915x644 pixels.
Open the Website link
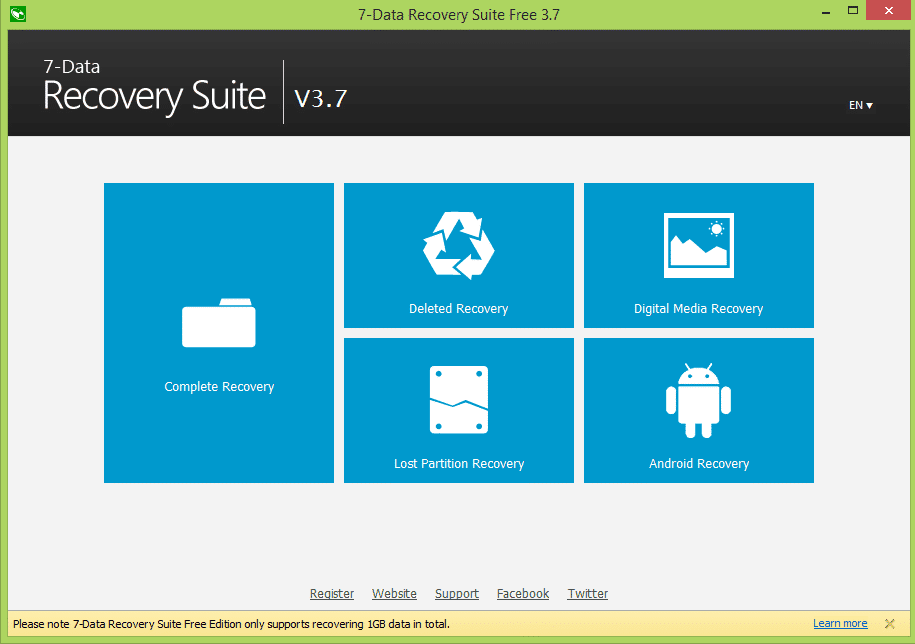coord(394,593)
